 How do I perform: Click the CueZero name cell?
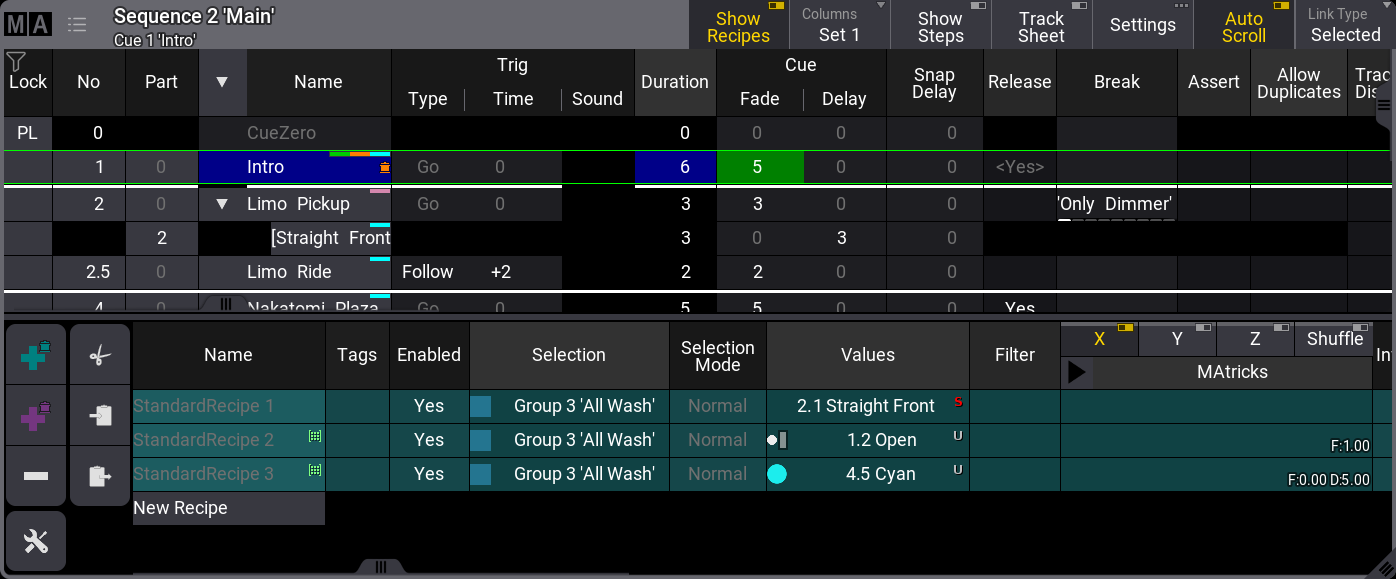295,132
